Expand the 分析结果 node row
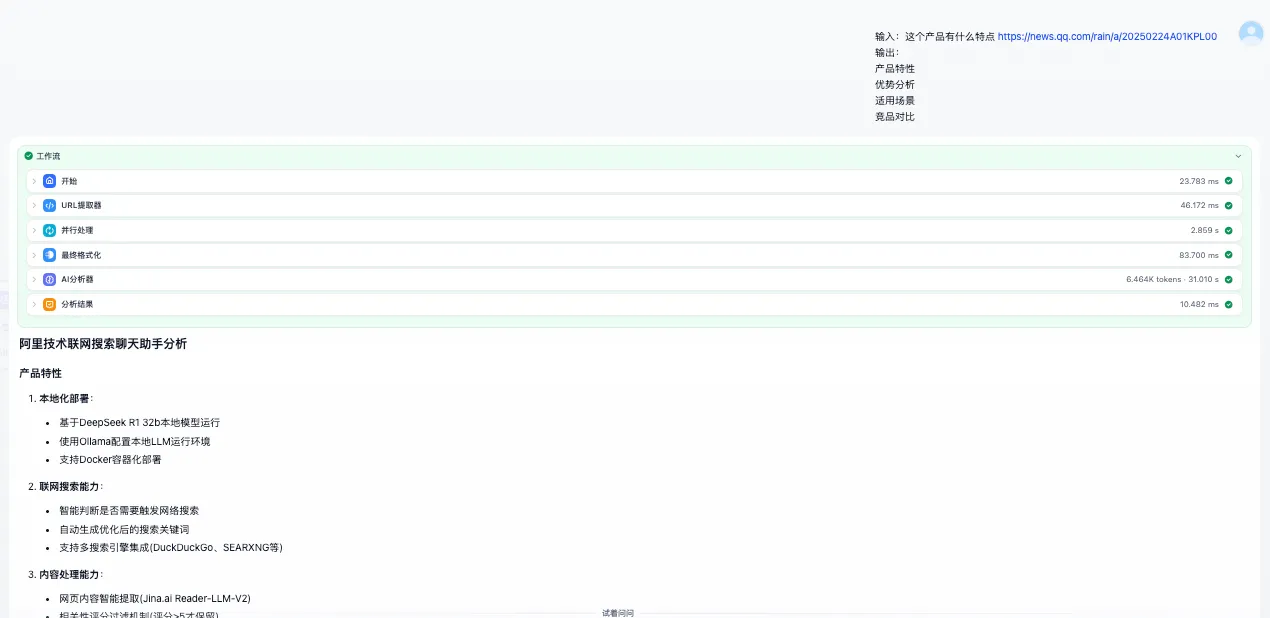The height and width of the screenshot is (618, 1270). pyautogui.click(x=34, y=304)
